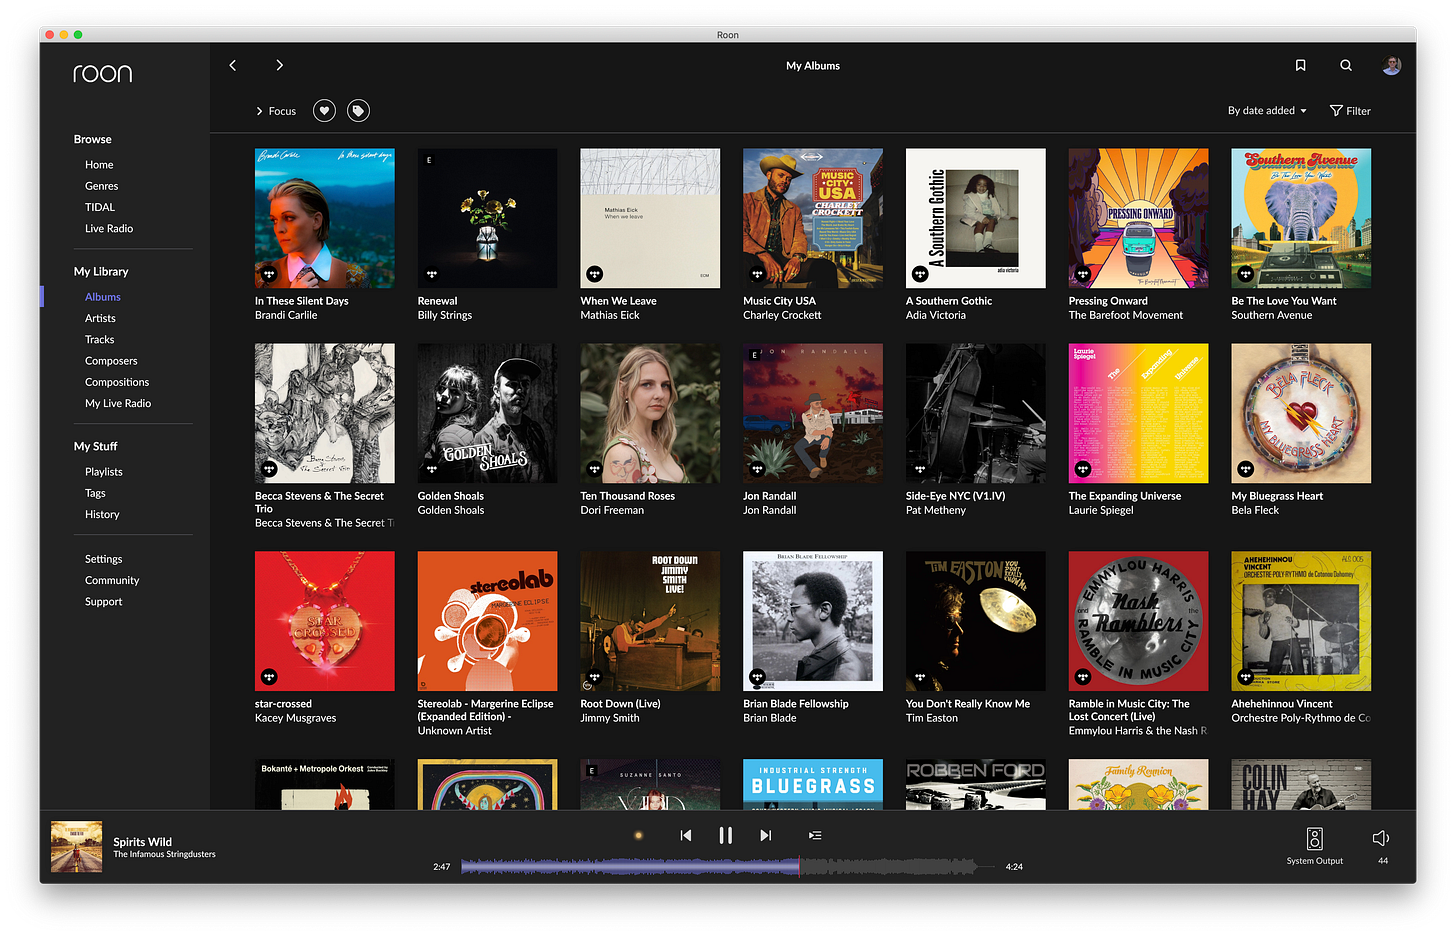Go forward with the right arrow
Image resolution: width=1456 pixels, height=936 pixels.
coord(279,65)
